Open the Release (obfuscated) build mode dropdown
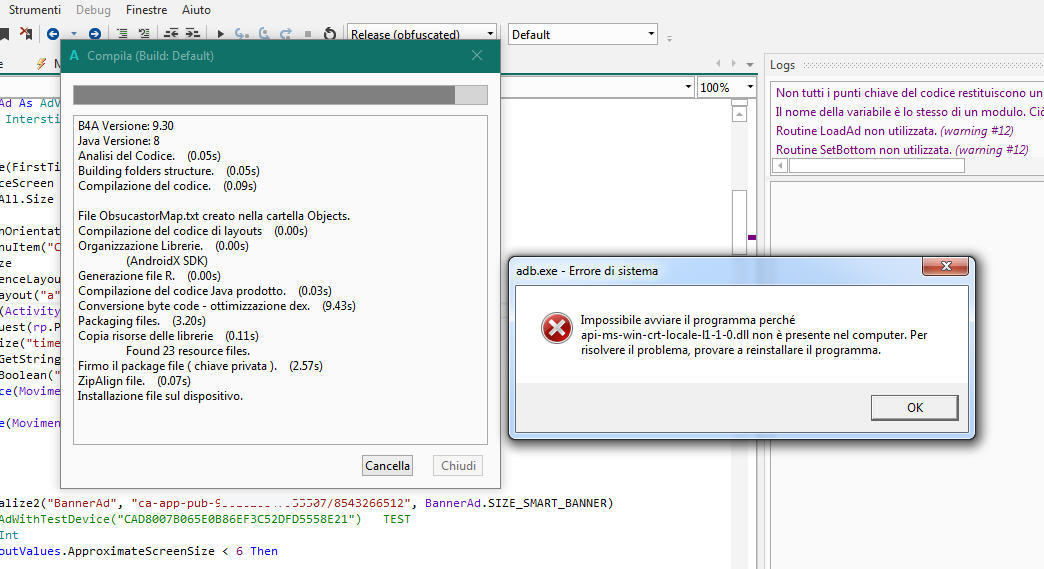This screenshot has height=569, width=1044. [x=489, y=34]
